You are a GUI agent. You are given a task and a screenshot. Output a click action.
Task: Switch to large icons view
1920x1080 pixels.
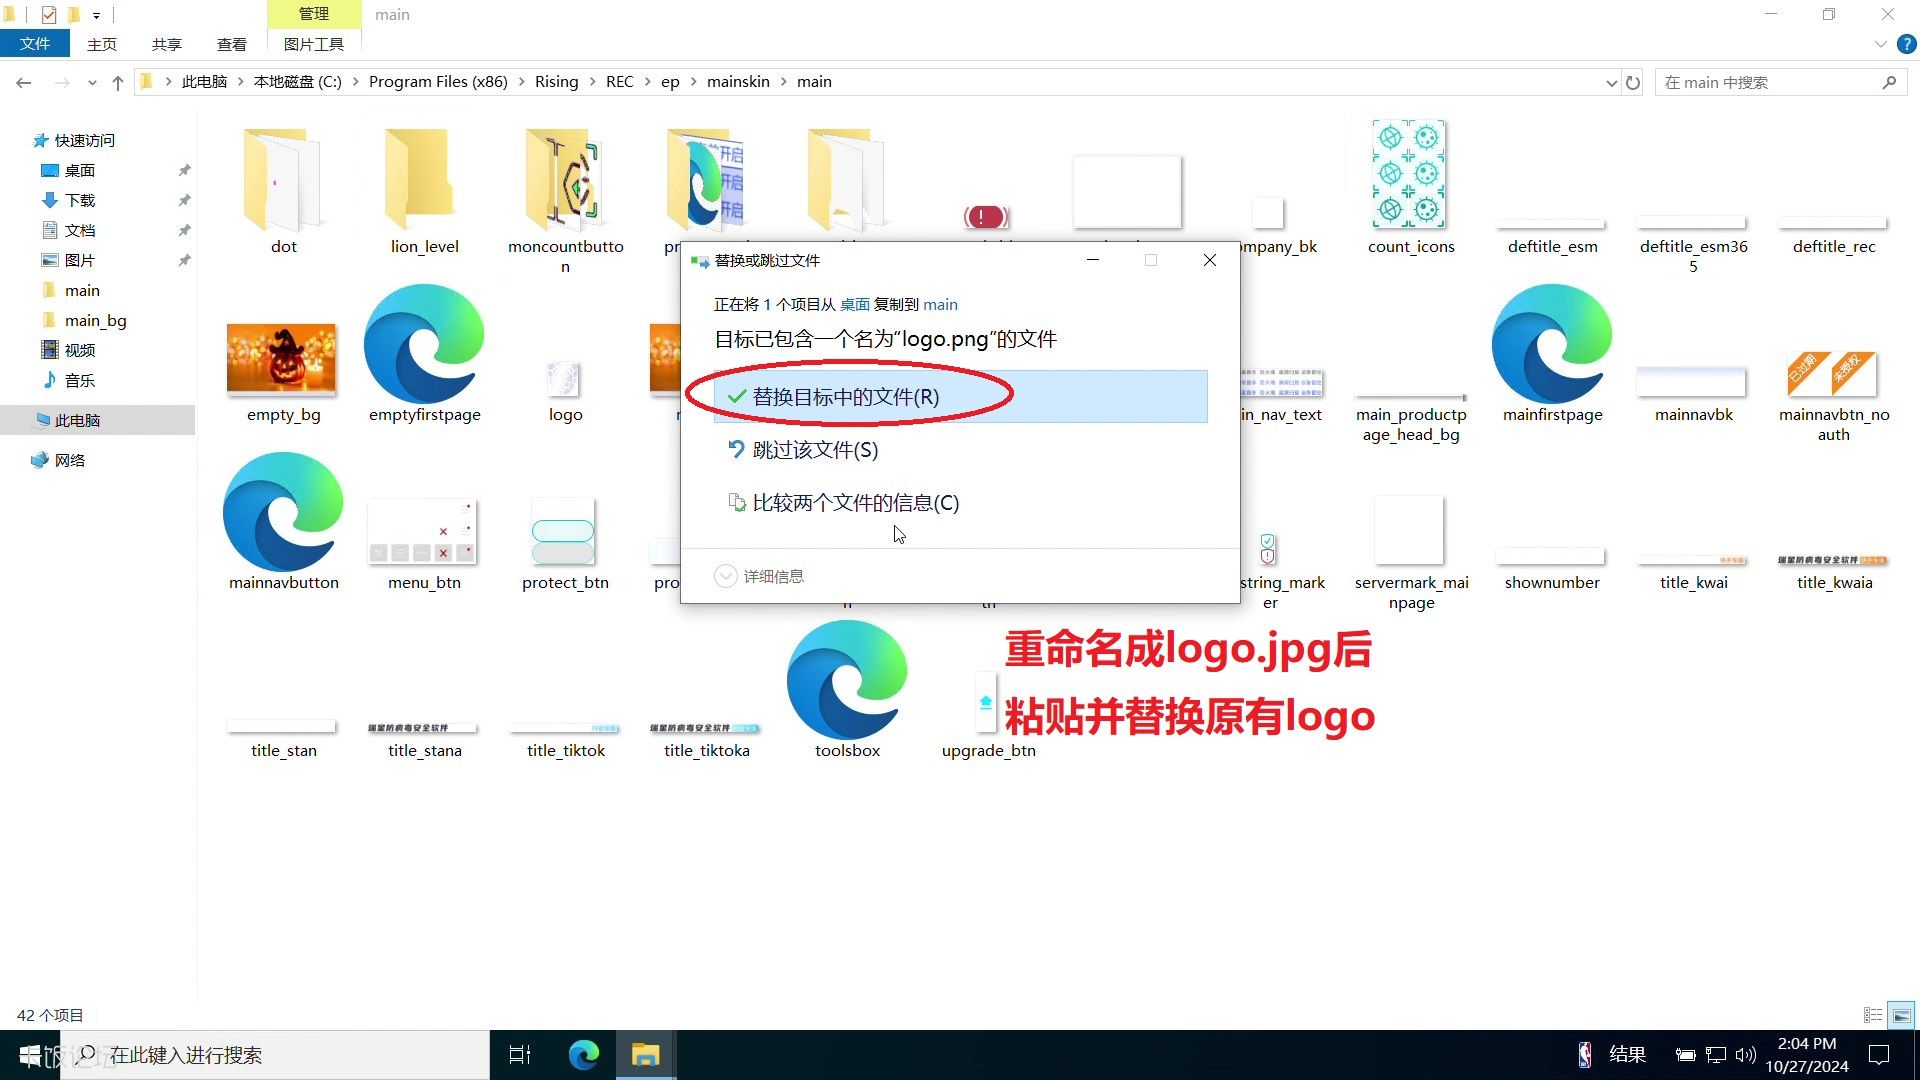[1902, 1015]
